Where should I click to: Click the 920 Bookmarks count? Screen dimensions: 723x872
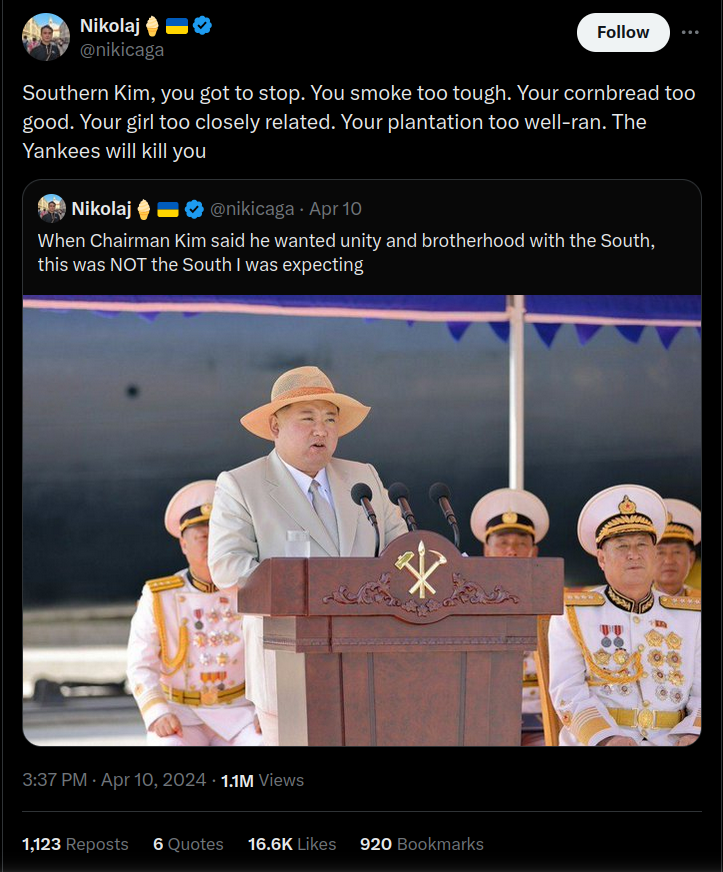tap(421, 844)
